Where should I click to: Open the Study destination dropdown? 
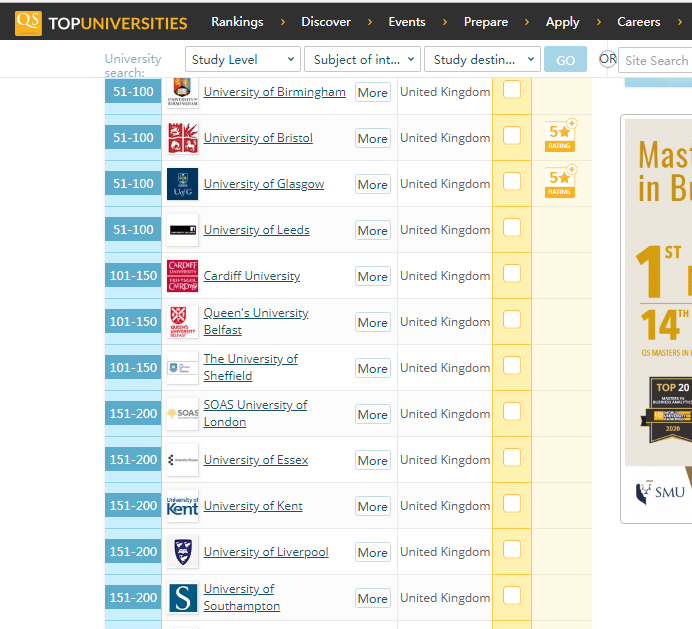(482, 59)
